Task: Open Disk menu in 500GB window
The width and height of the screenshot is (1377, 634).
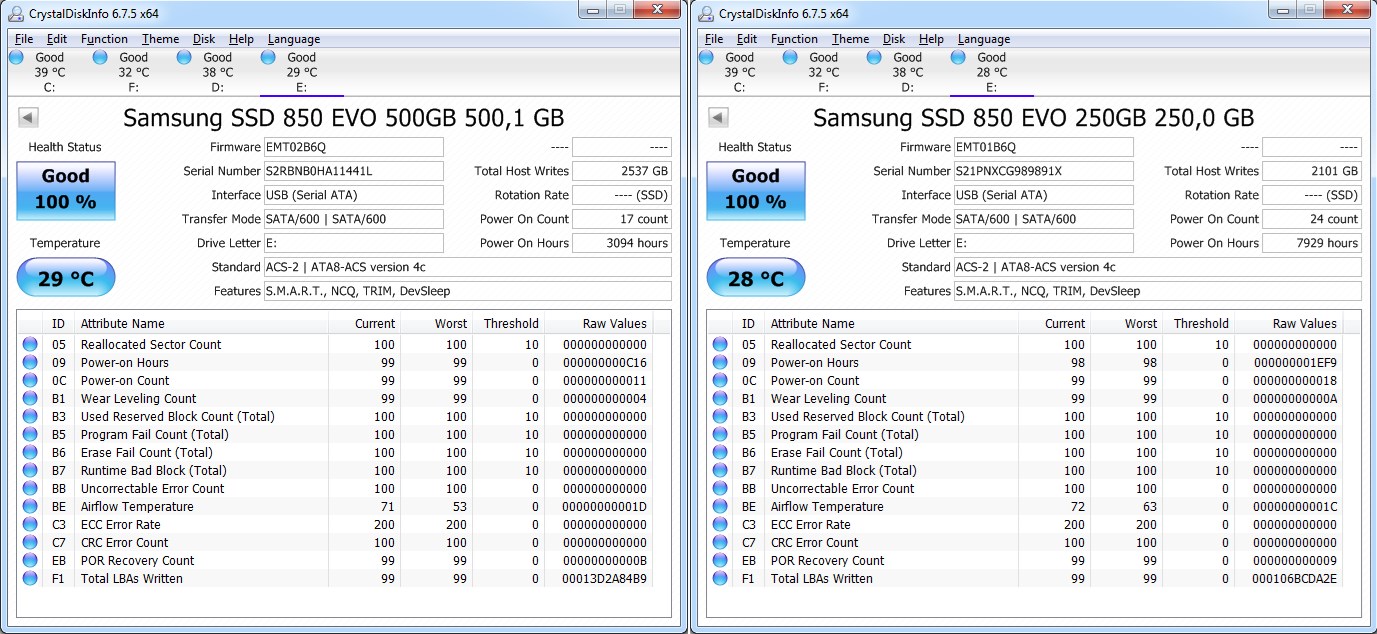Action: coord(204,39)
